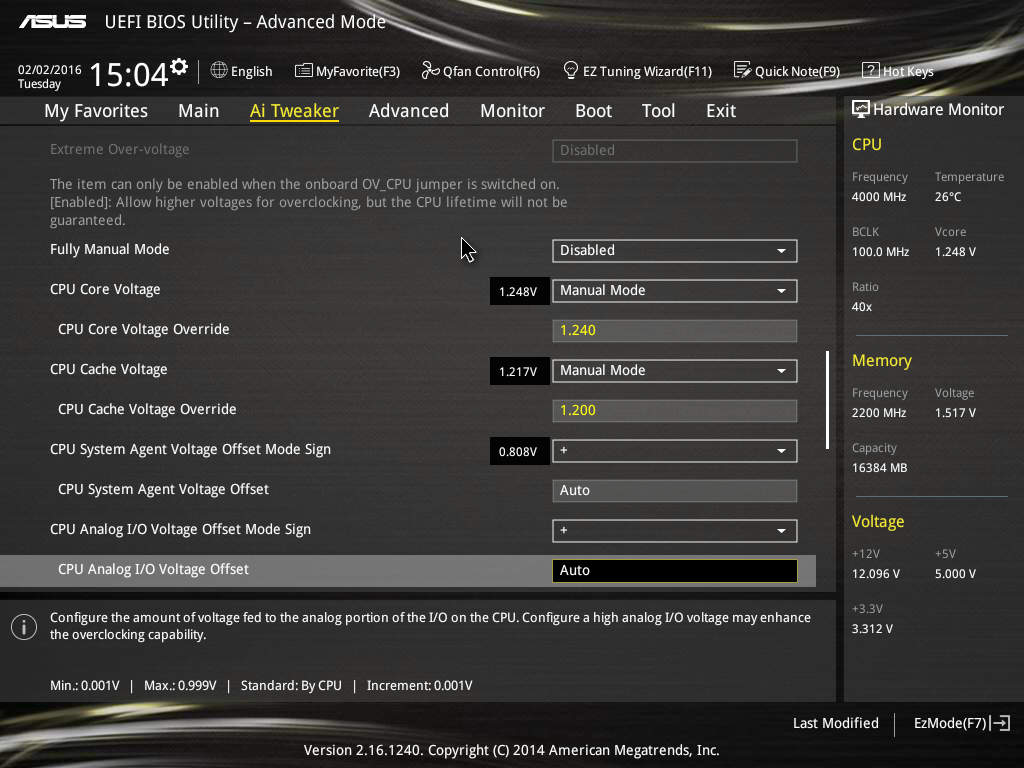Click the +3.3V reading 3.312 V
This screenshot has height=768, width=1024.
point(872,629)
